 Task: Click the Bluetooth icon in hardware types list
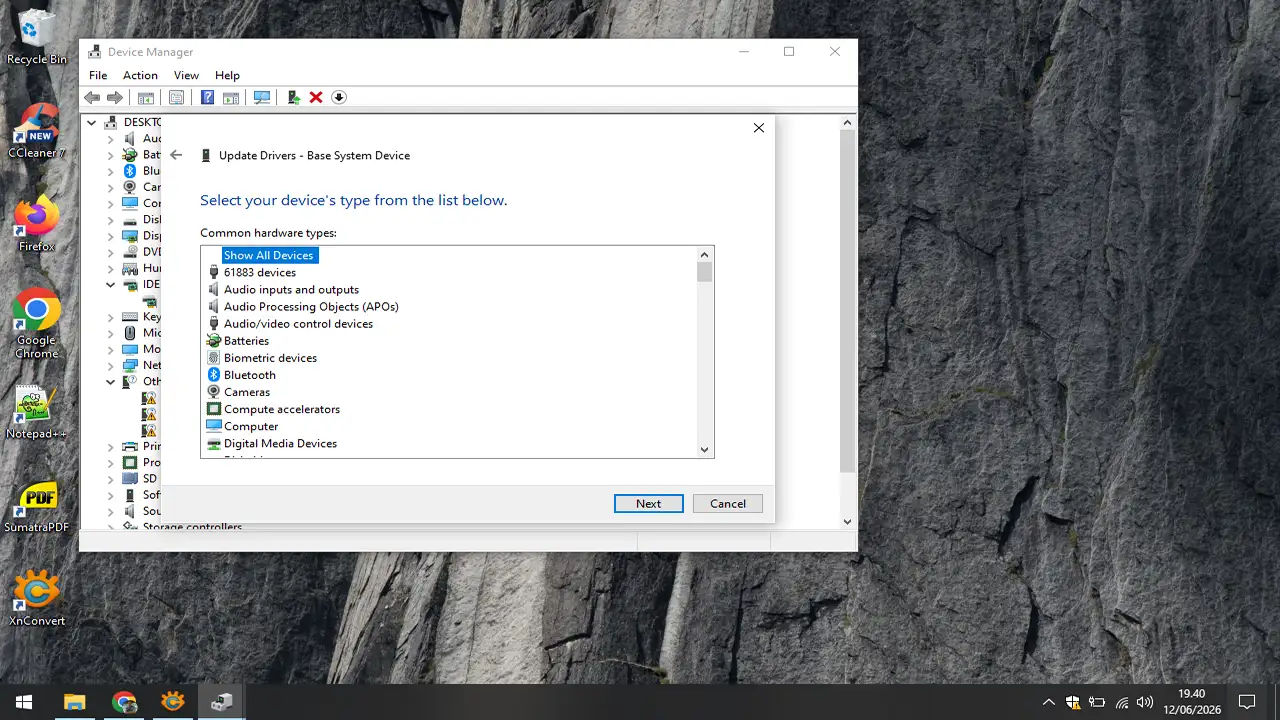213,375
